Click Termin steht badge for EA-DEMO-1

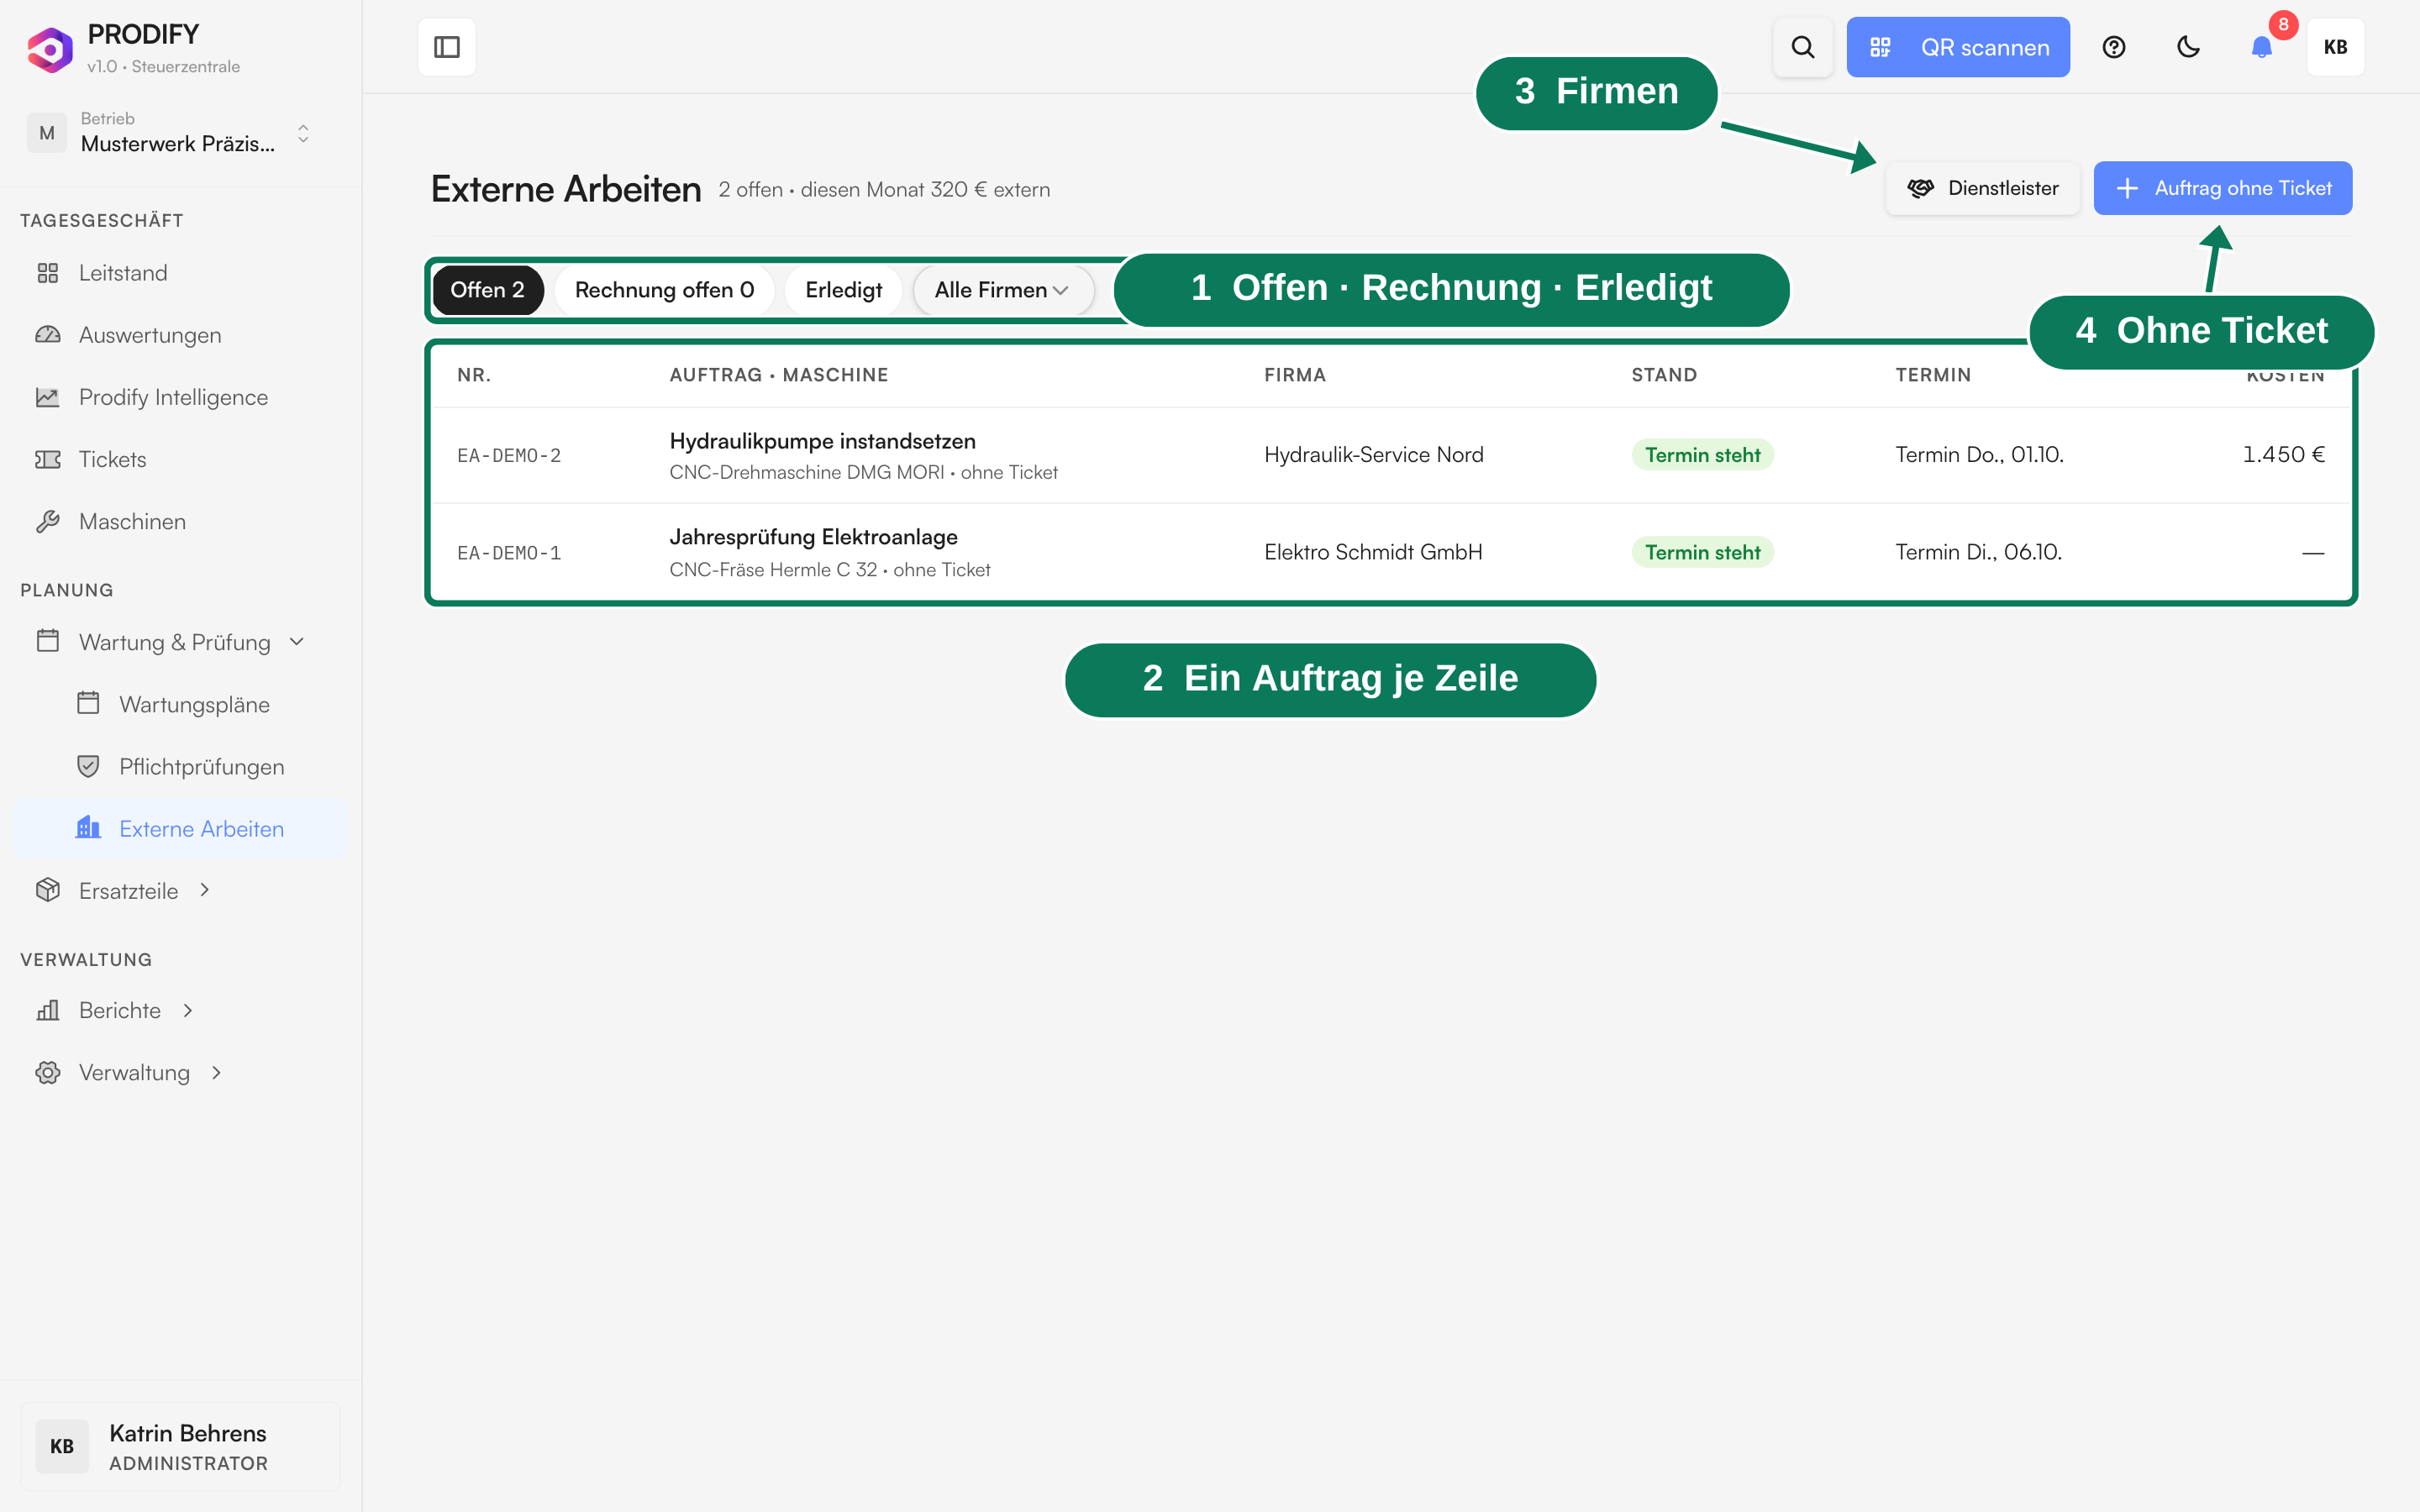coord(1702,552)
